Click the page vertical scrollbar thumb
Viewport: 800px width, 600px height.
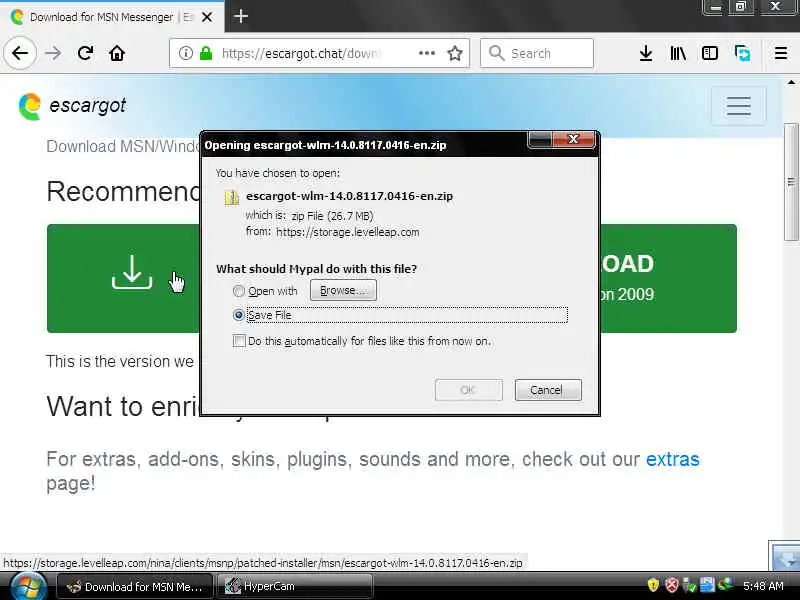791,182
